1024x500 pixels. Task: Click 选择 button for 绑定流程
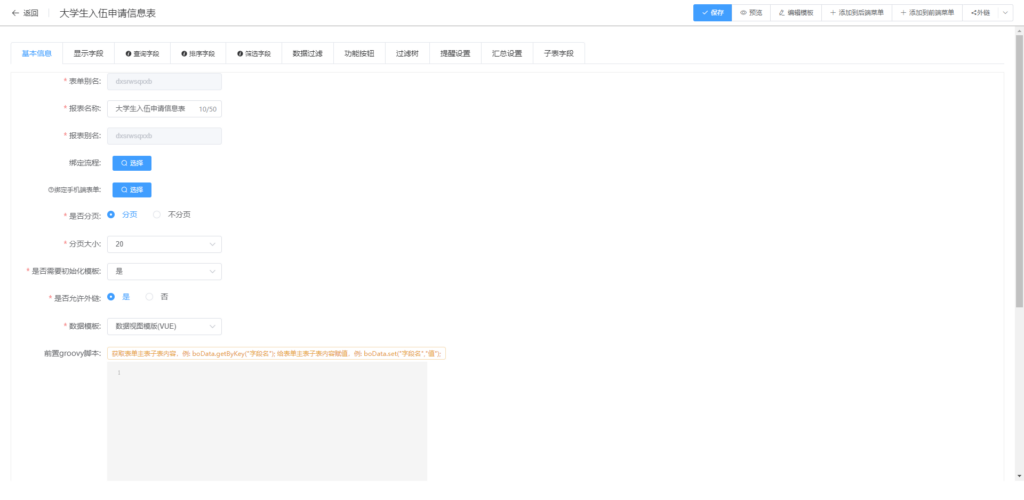click(x=132, y=162)
